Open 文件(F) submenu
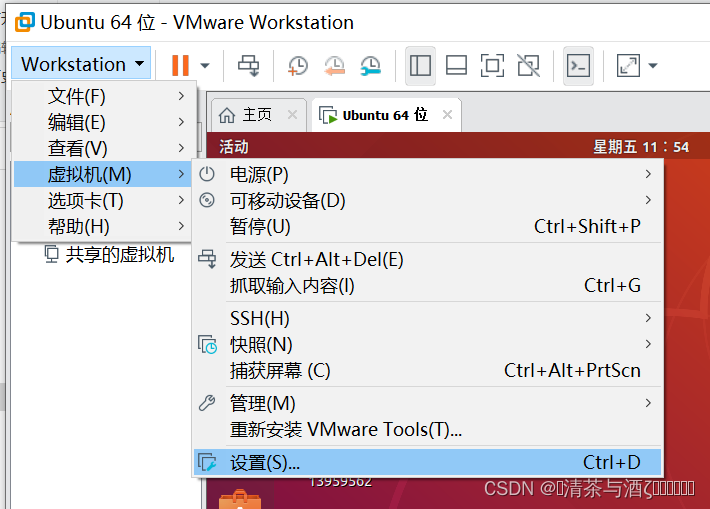Screen dimensions: 710x509 pyautogui.click(x=105, y=96)
